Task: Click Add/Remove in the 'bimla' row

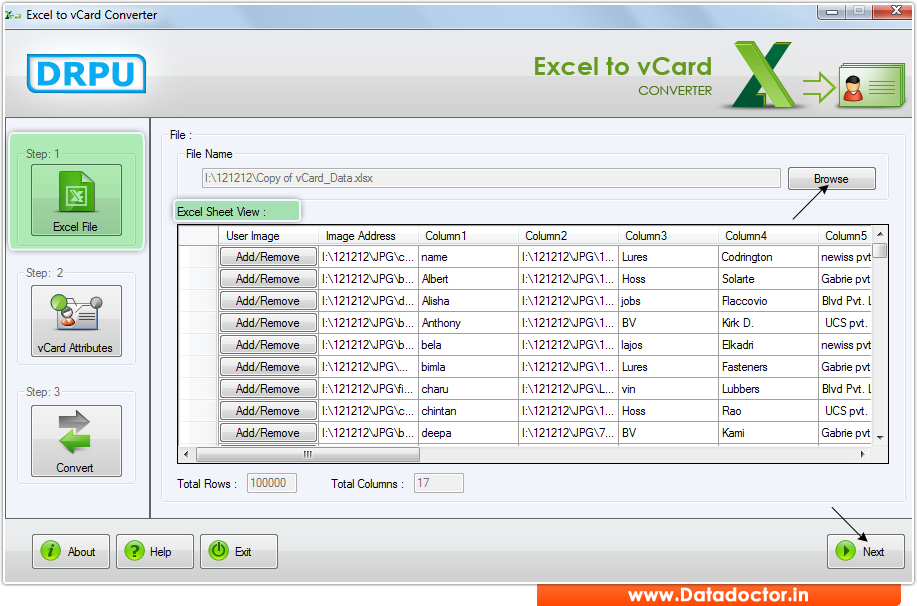Action: click(268, 367)
